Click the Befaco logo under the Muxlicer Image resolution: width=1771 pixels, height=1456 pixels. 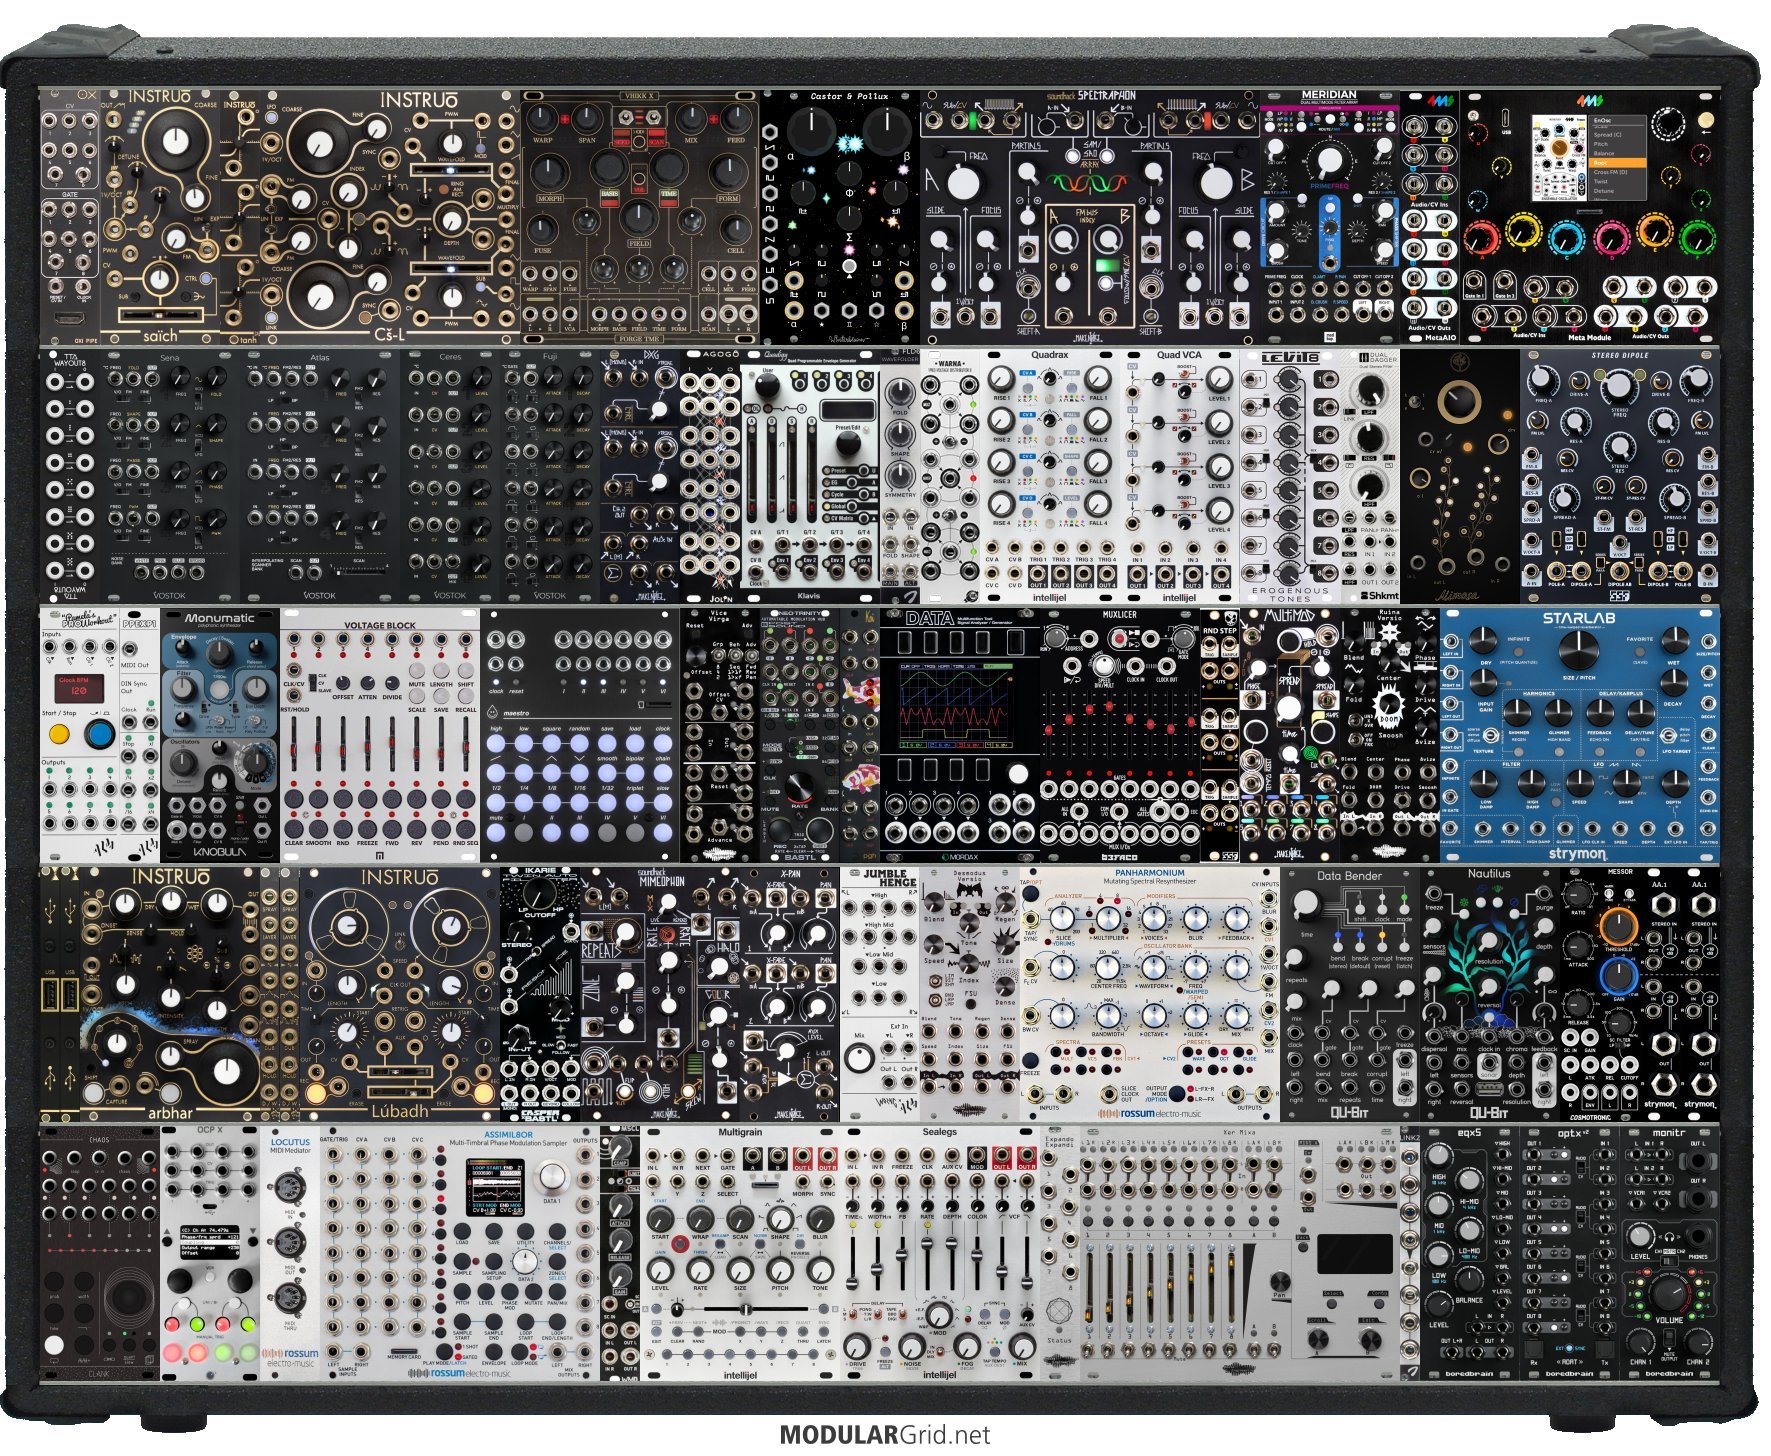click(1119, 856)
